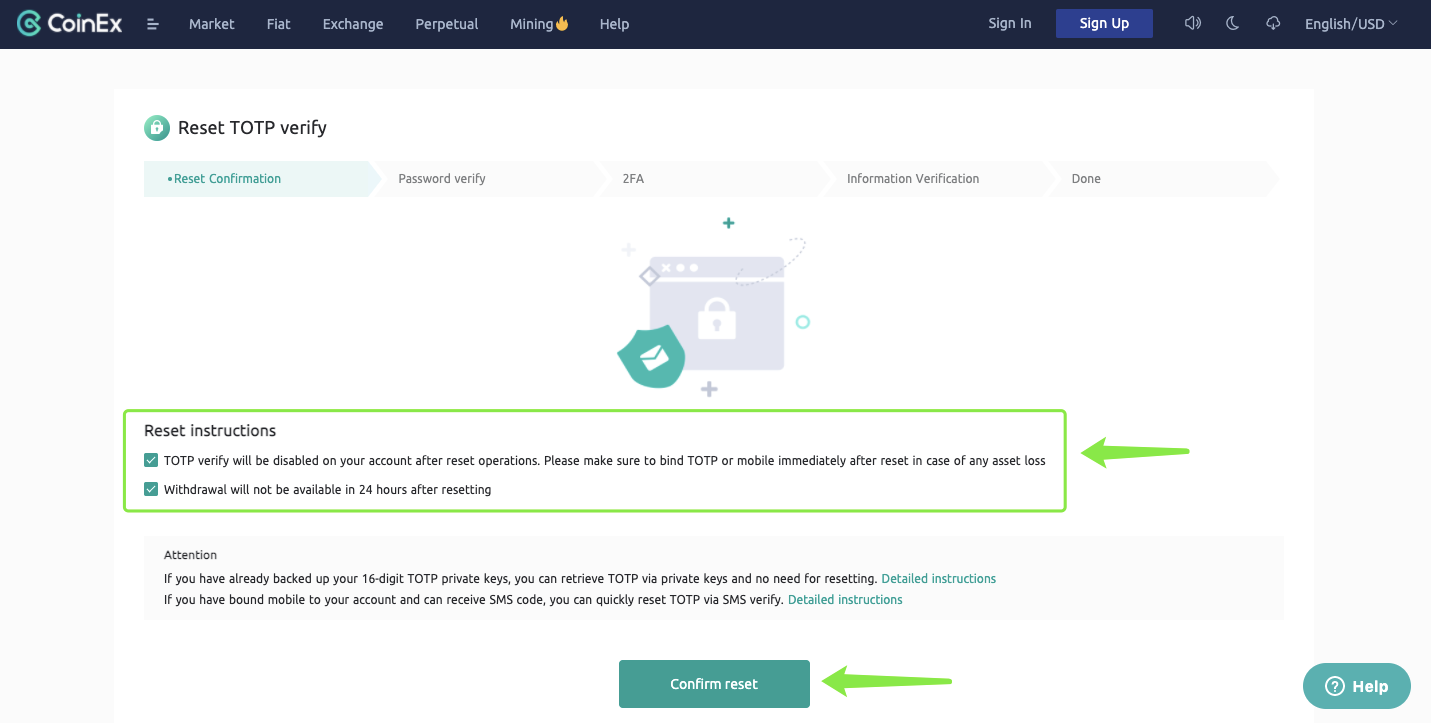The height and width of the screenshot is (723, 1431).
Task: Click the question mark Help bubble icon
Action: (1334, 686)
